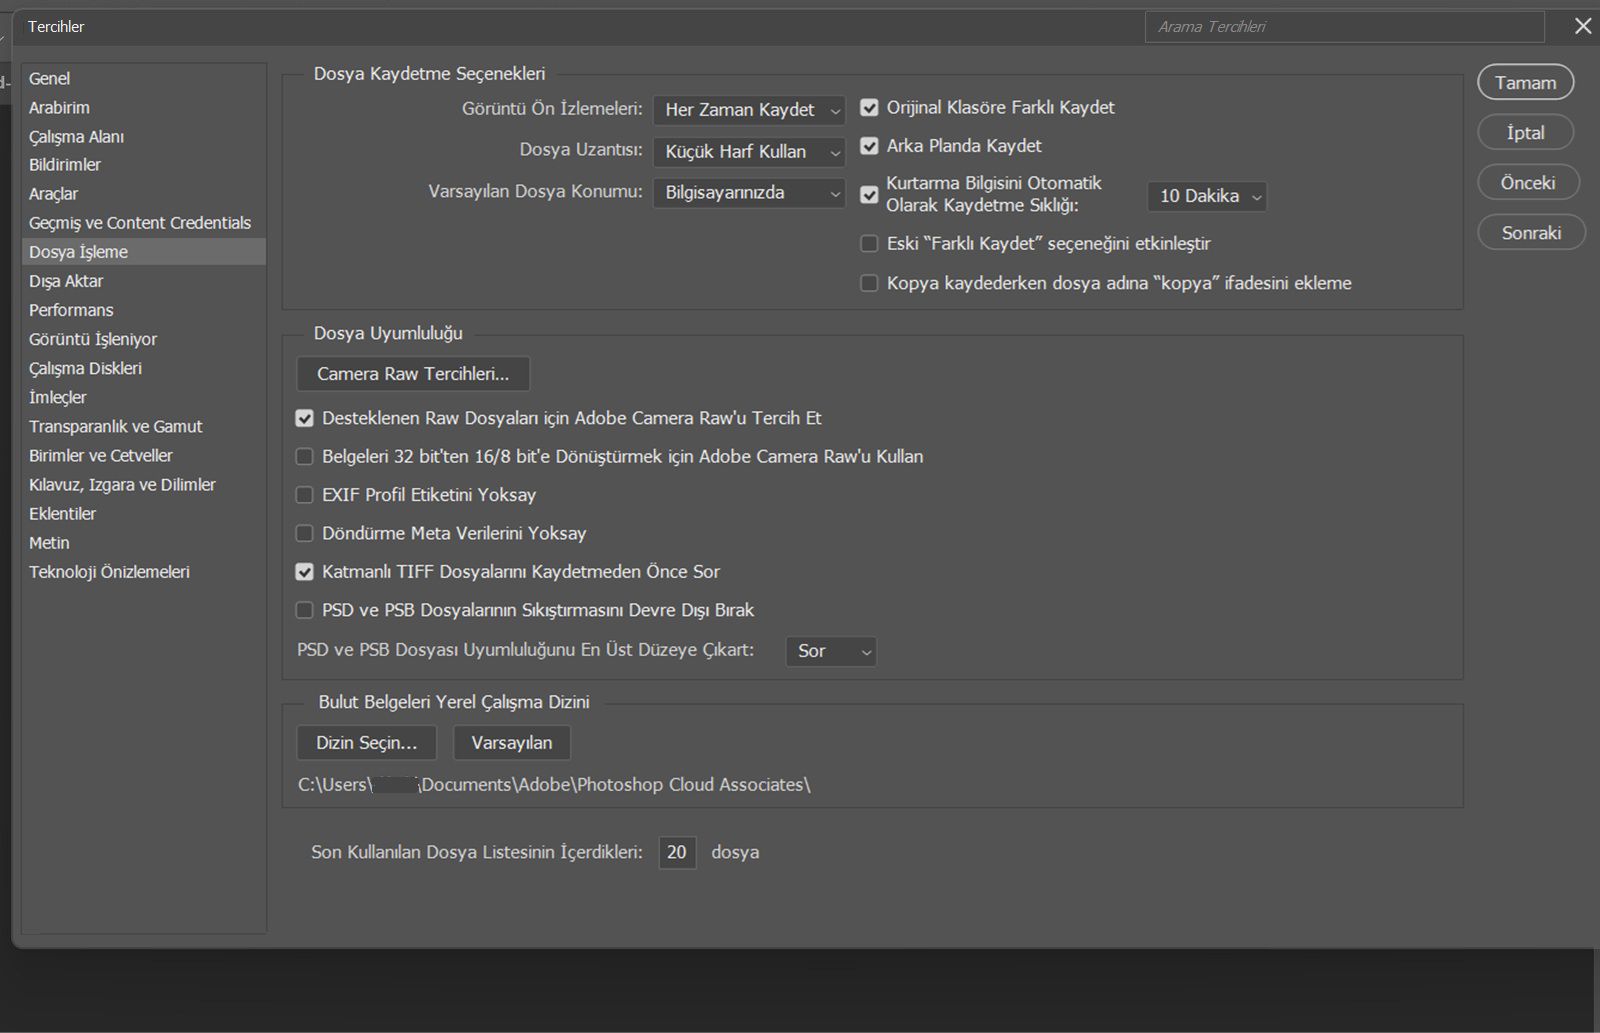Select Teknoloji Önizlemeleri category
Viewport: 1600px width, 1033px height.
(x=144, y=572)
